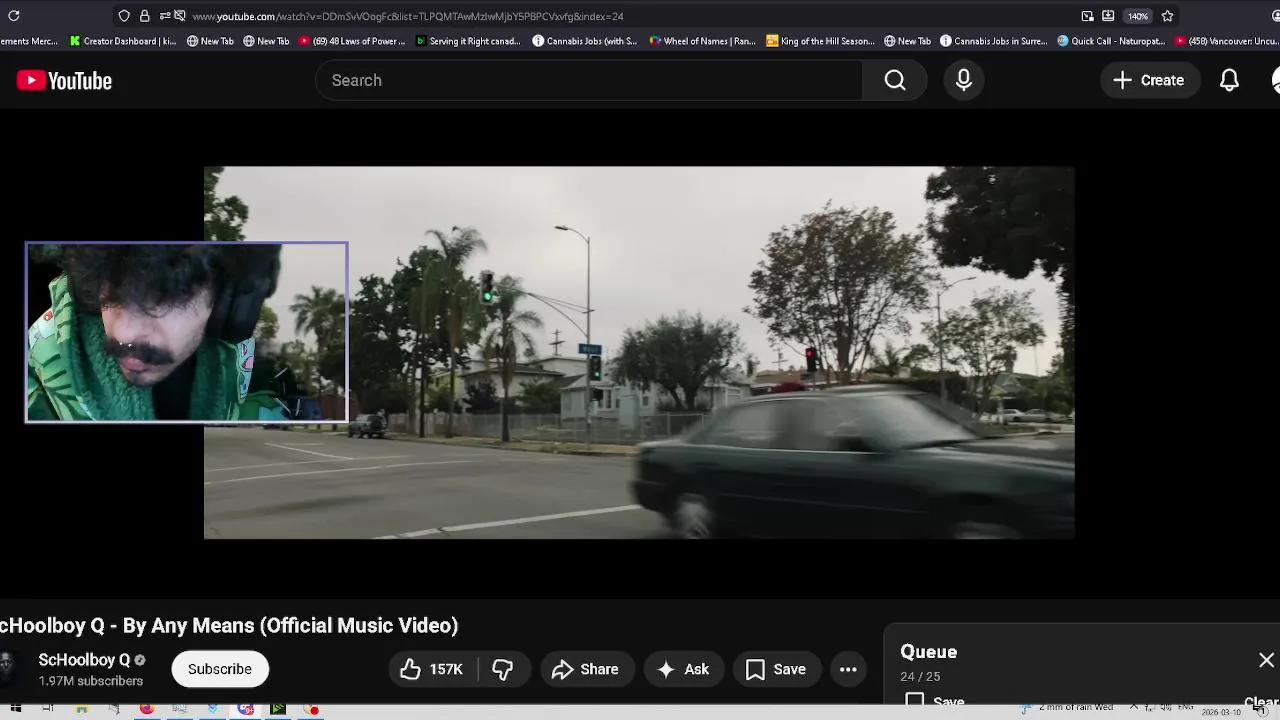Viewport: 1280px width, 720px height.
Task: Open Wheel of Names bookmark
Action: [703, 41]
